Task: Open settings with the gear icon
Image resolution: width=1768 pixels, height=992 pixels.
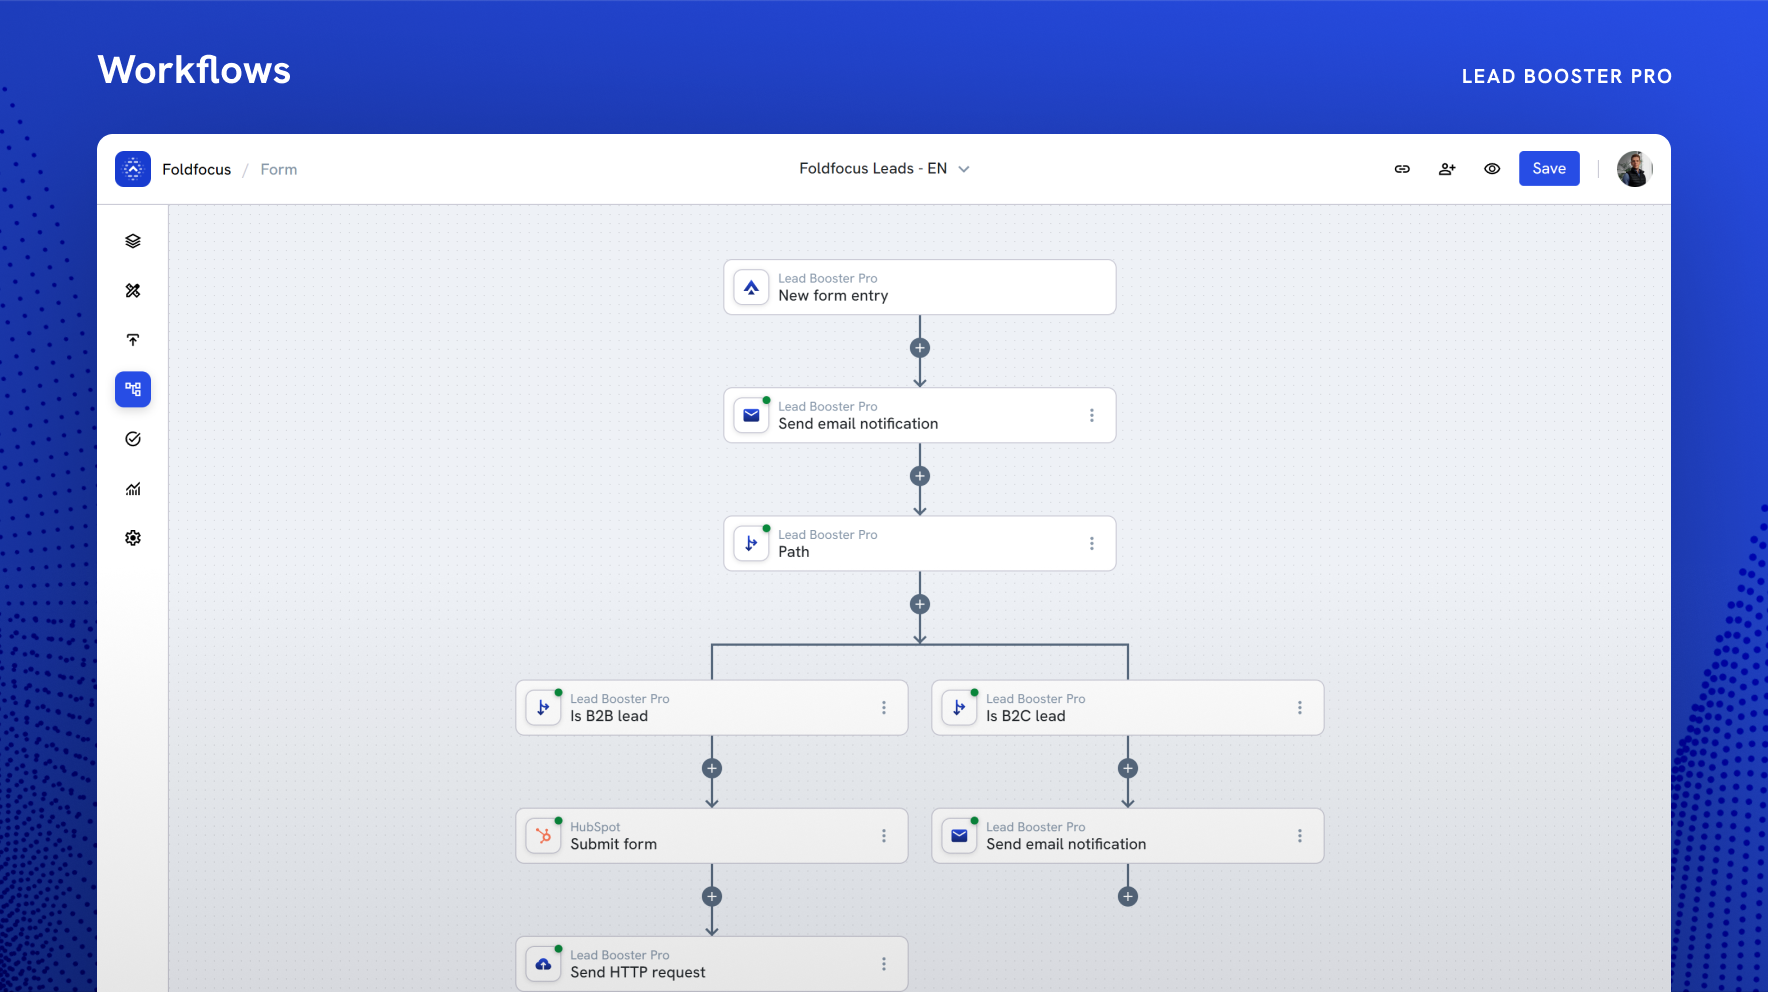Action: (x=133, y=537)
